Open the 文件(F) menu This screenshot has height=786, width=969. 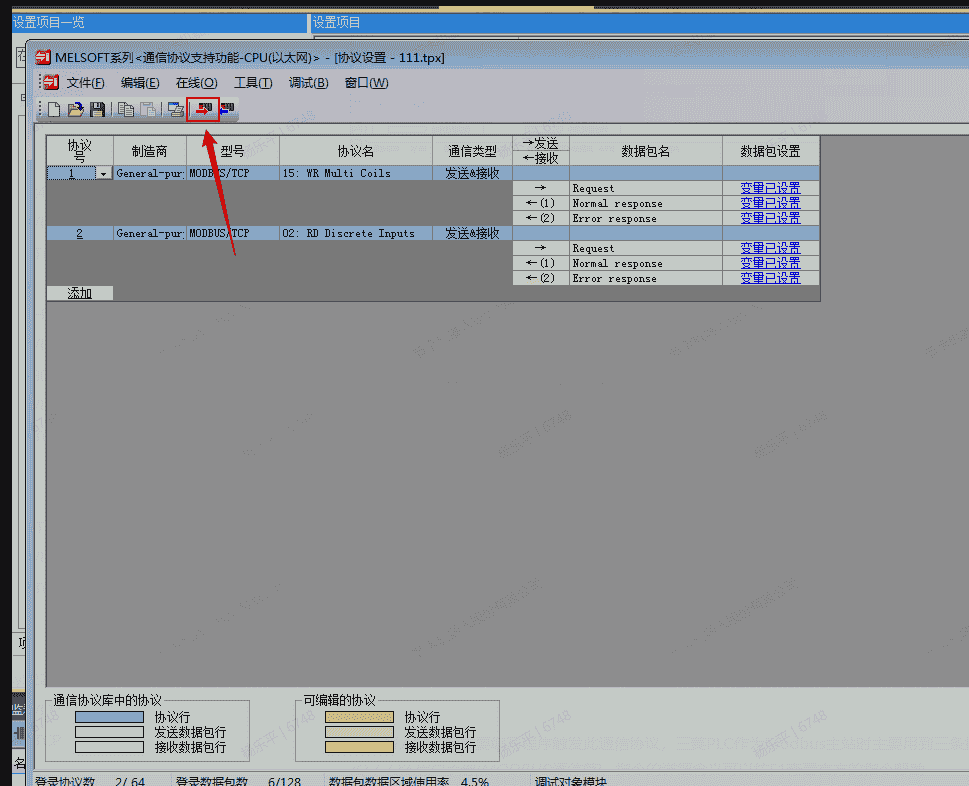pyautogui.click(x=86, y=83)
